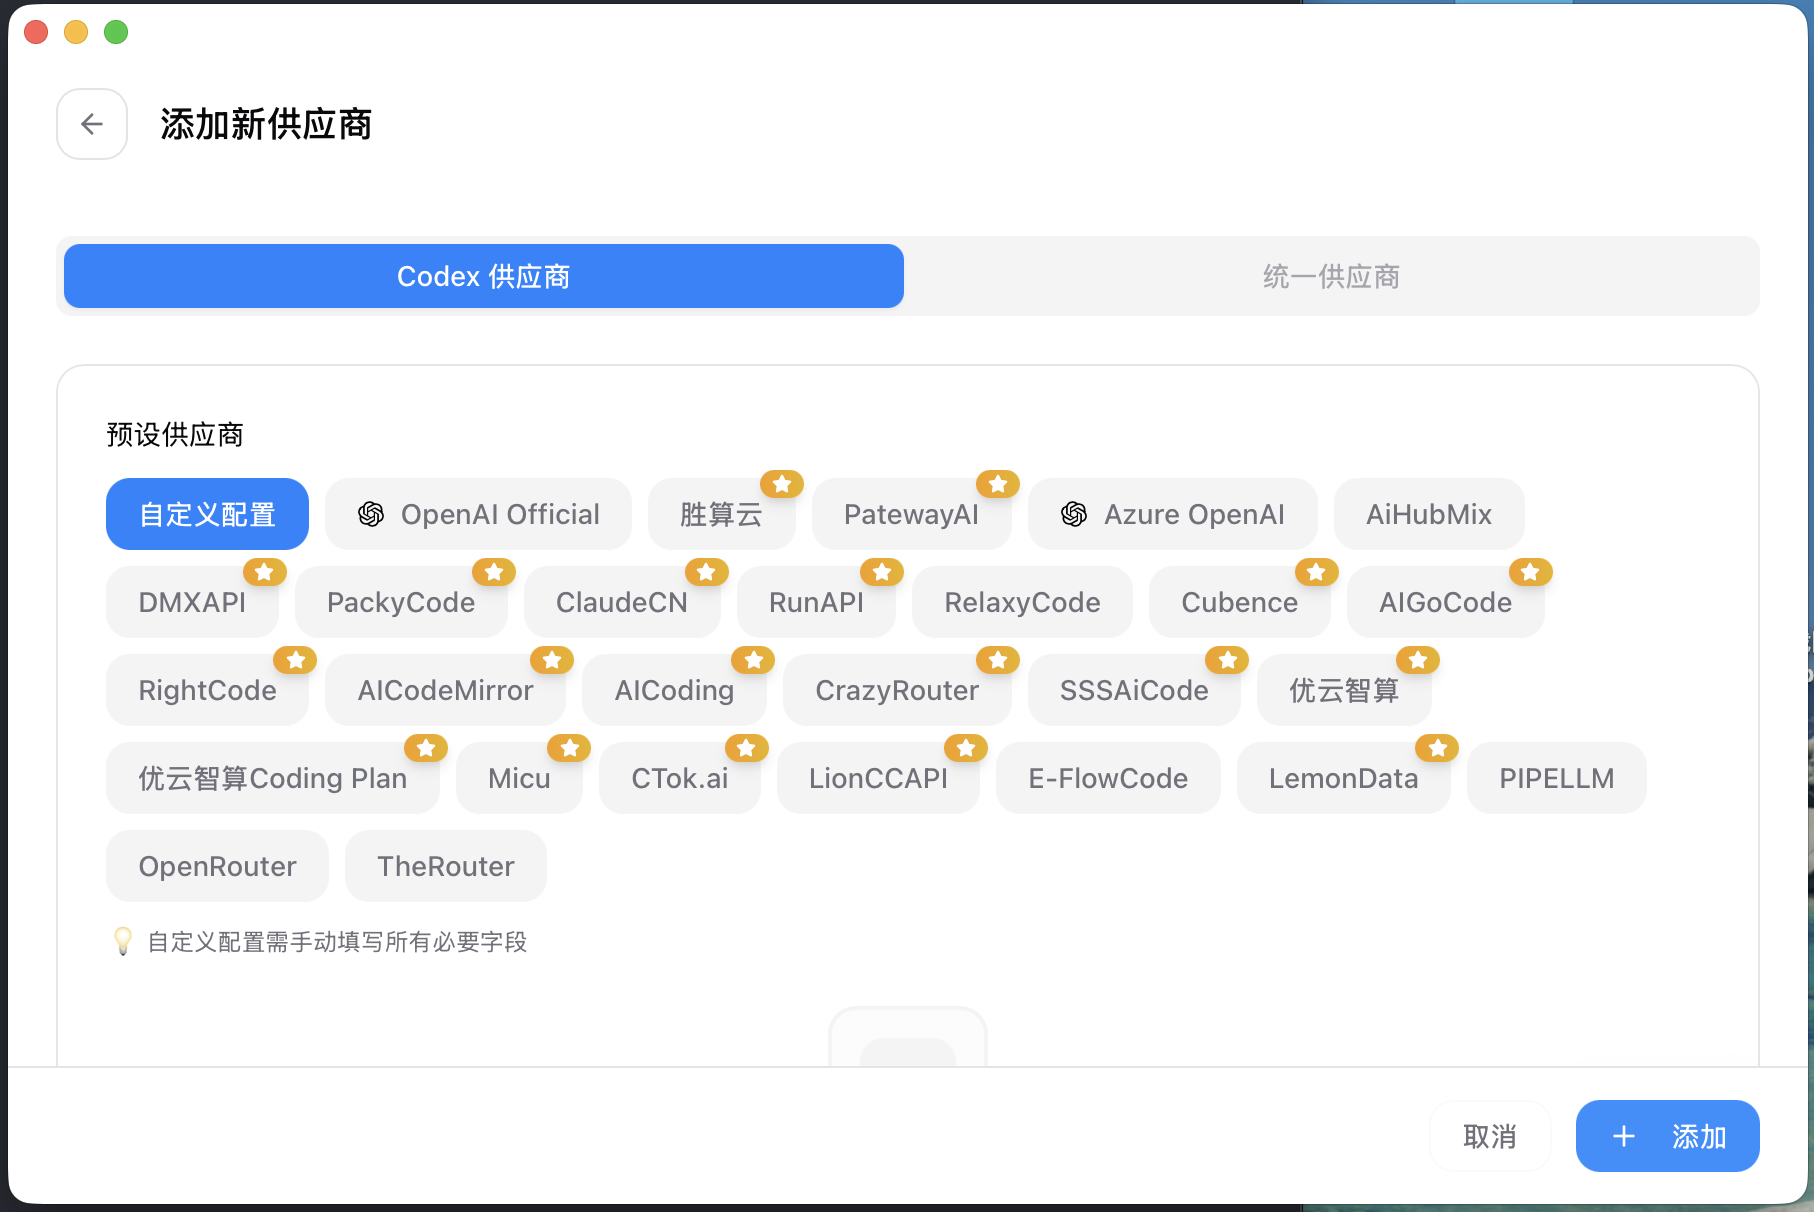Click the star badge on AICoding
This screenshot has height=1212, width=1814.
753,660
